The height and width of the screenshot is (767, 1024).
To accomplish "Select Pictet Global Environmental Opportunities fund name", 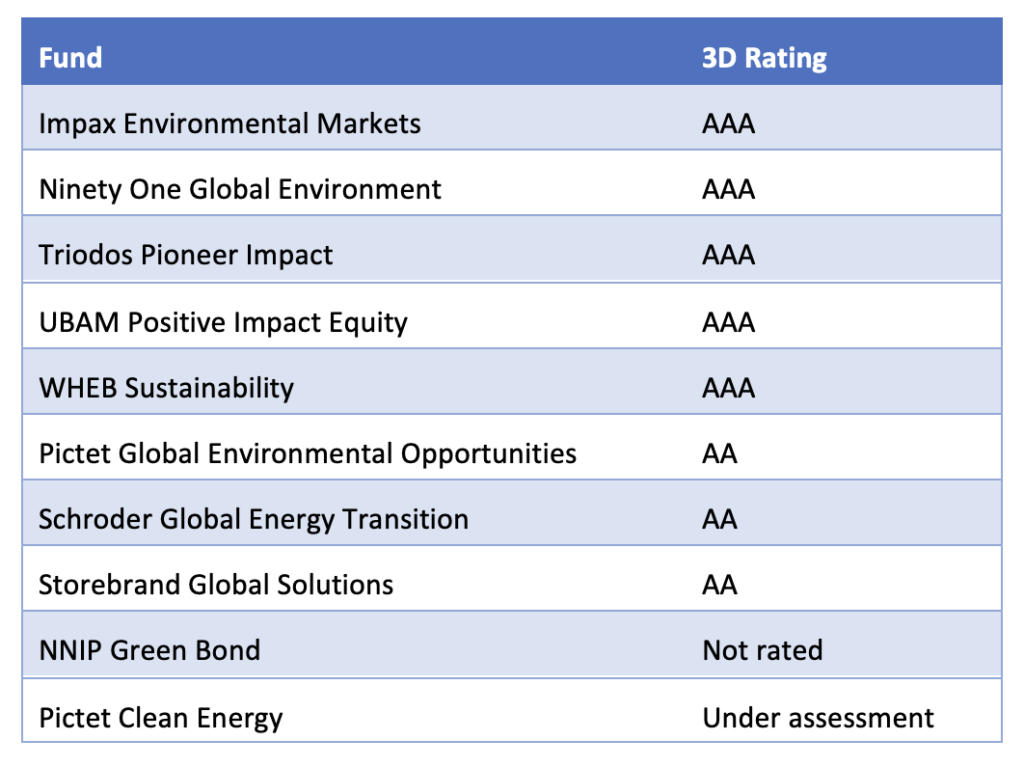I will point(308,453).
